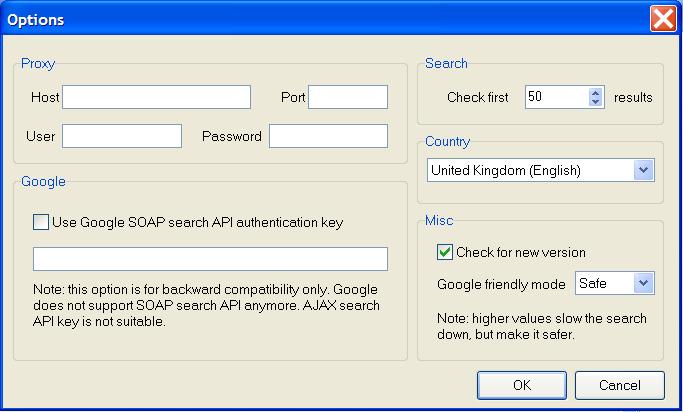Increase the Check first results value
Viewport: 683px width, 412px height.
[x=596, y=92]
